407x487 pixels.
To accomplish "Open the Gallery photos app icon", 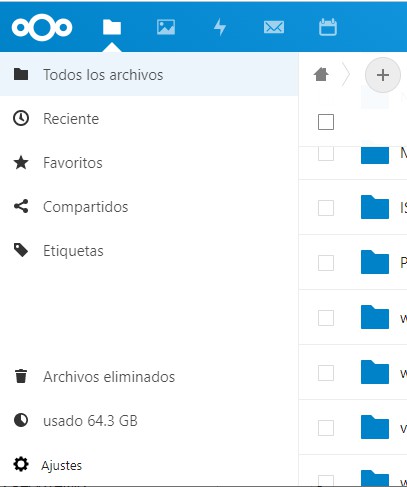I will 166,27.
